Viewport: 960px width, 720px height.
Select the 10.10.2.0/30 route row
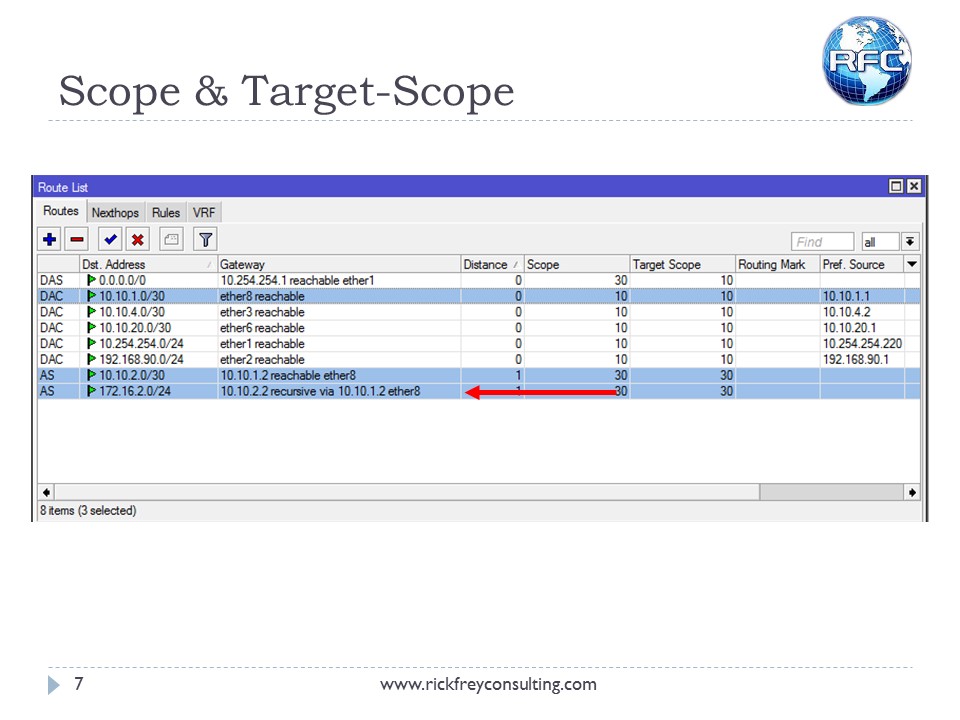[479, 375]
